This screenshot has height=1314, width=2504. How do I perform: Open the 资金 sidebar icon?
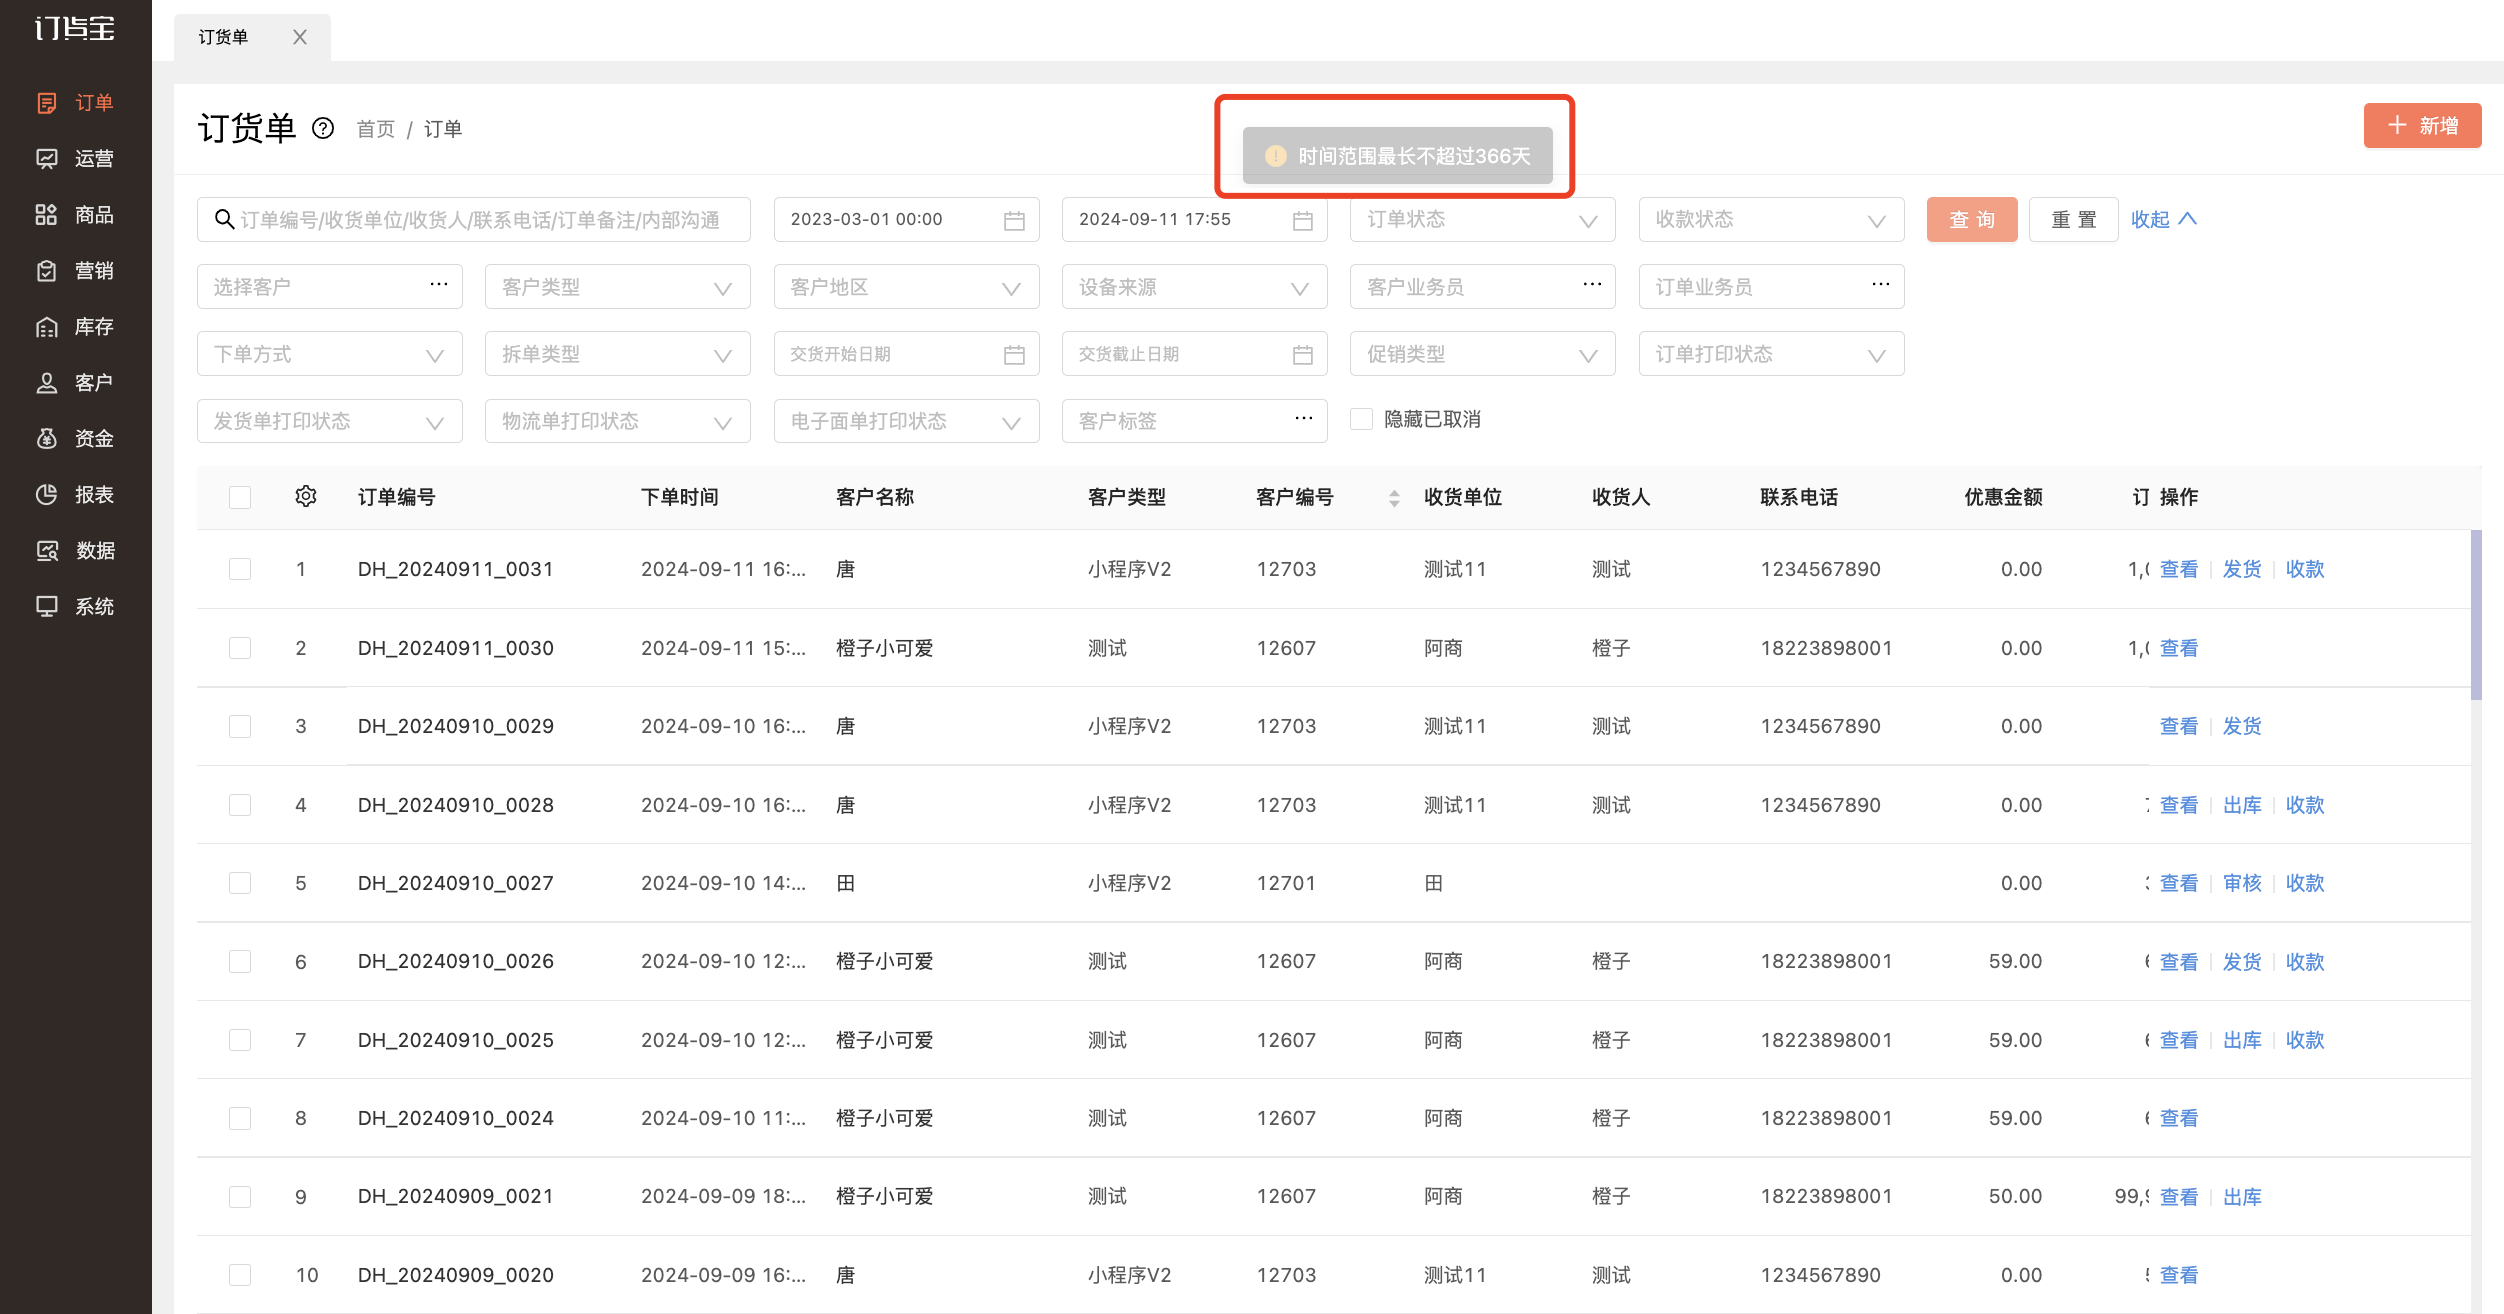(x=47, y=439)
